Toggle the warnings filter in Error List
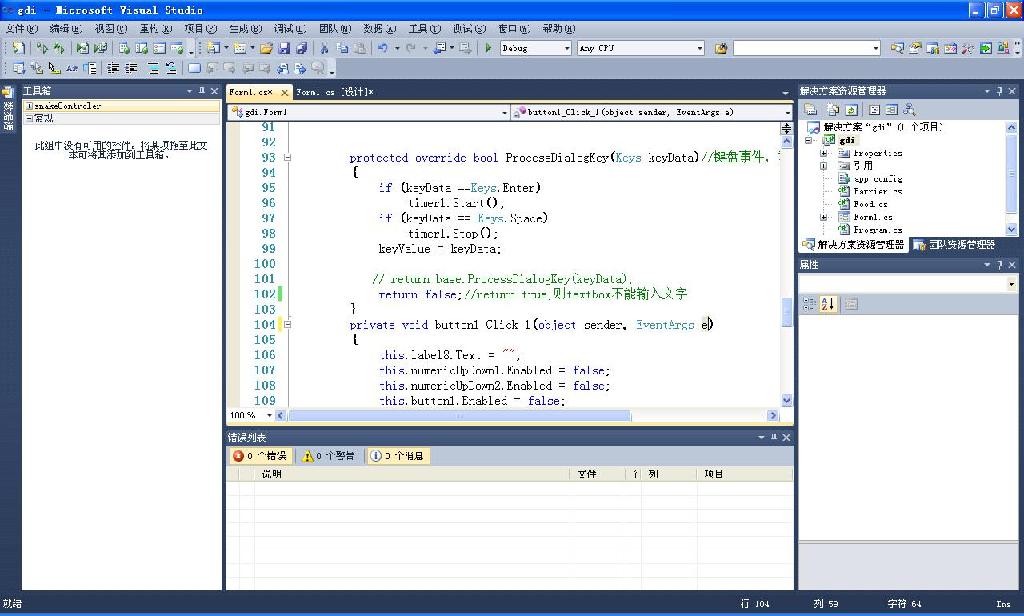 point(329,456)
